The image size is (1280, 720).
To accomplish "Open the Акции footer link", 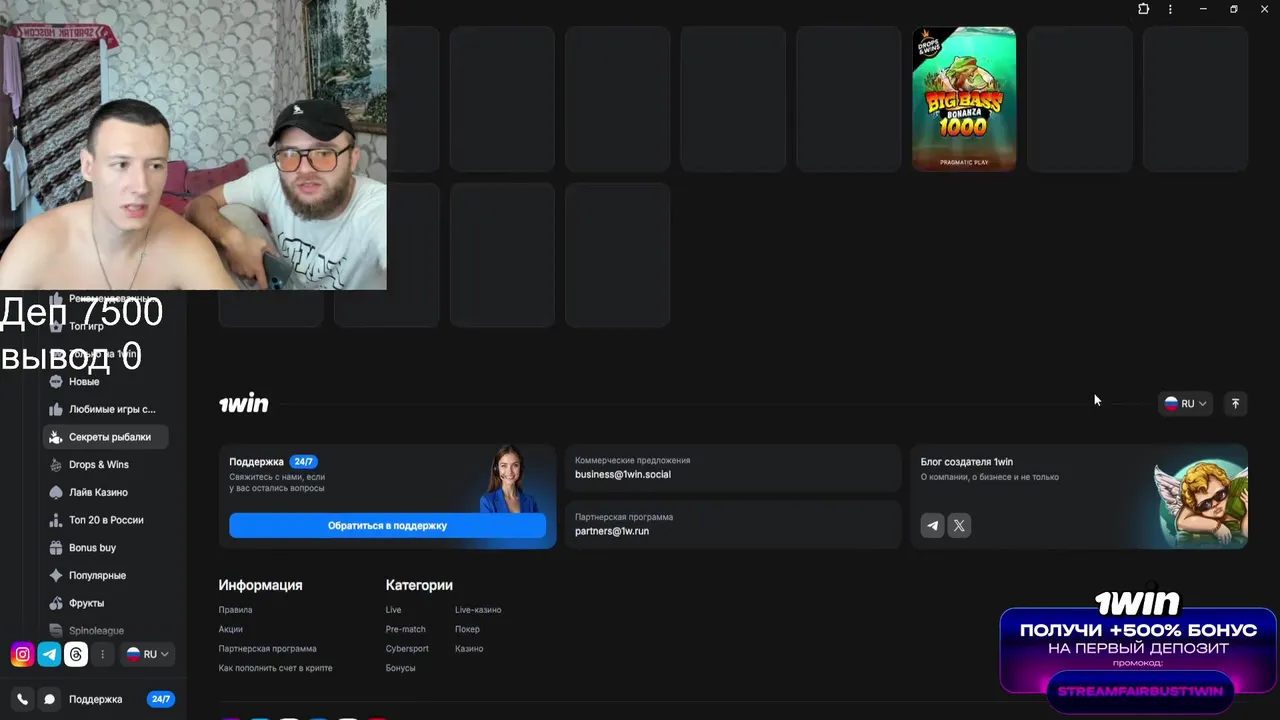I will pyautogui.click(x=230, y=629).
